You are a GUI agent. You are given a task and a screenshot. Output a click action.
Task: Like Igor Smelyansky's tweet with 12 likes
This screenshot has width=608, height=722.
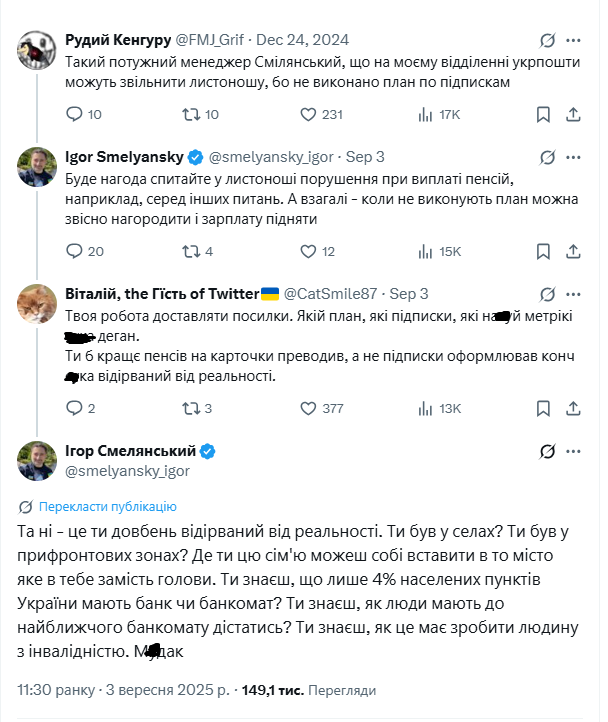[305, 251]
